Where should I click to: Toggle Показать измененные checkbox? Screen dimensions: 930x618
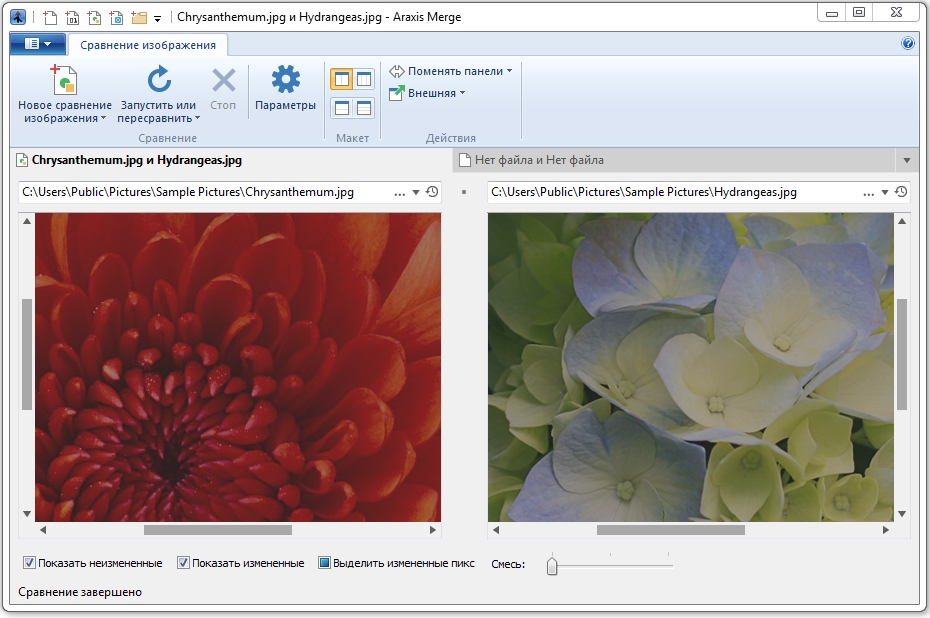pyautogui.click(x=183, y=563)
